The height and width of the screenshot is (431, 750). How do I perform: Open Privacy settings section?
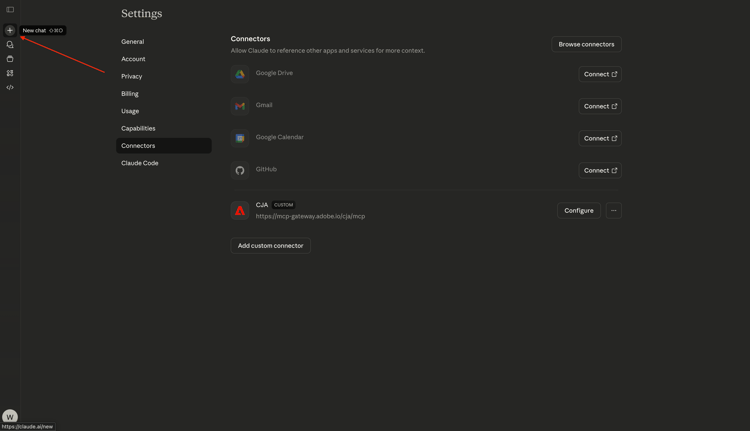(x=132, y=76)
